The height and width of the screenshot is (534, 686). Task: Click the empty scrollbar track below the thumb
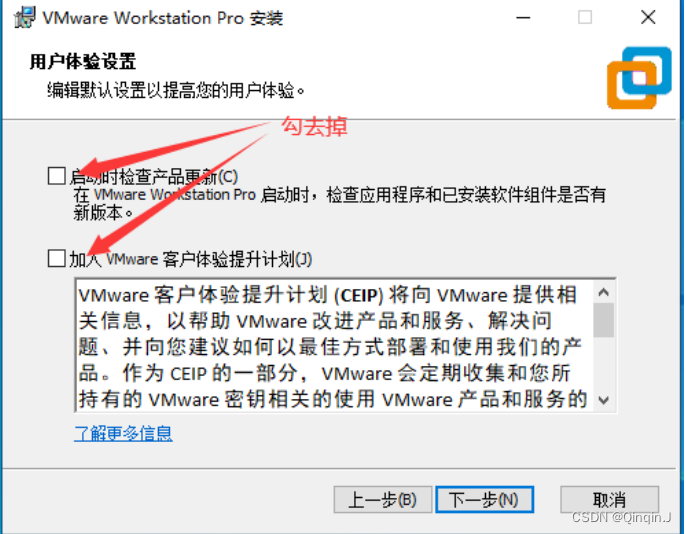[x=604, y=363]
